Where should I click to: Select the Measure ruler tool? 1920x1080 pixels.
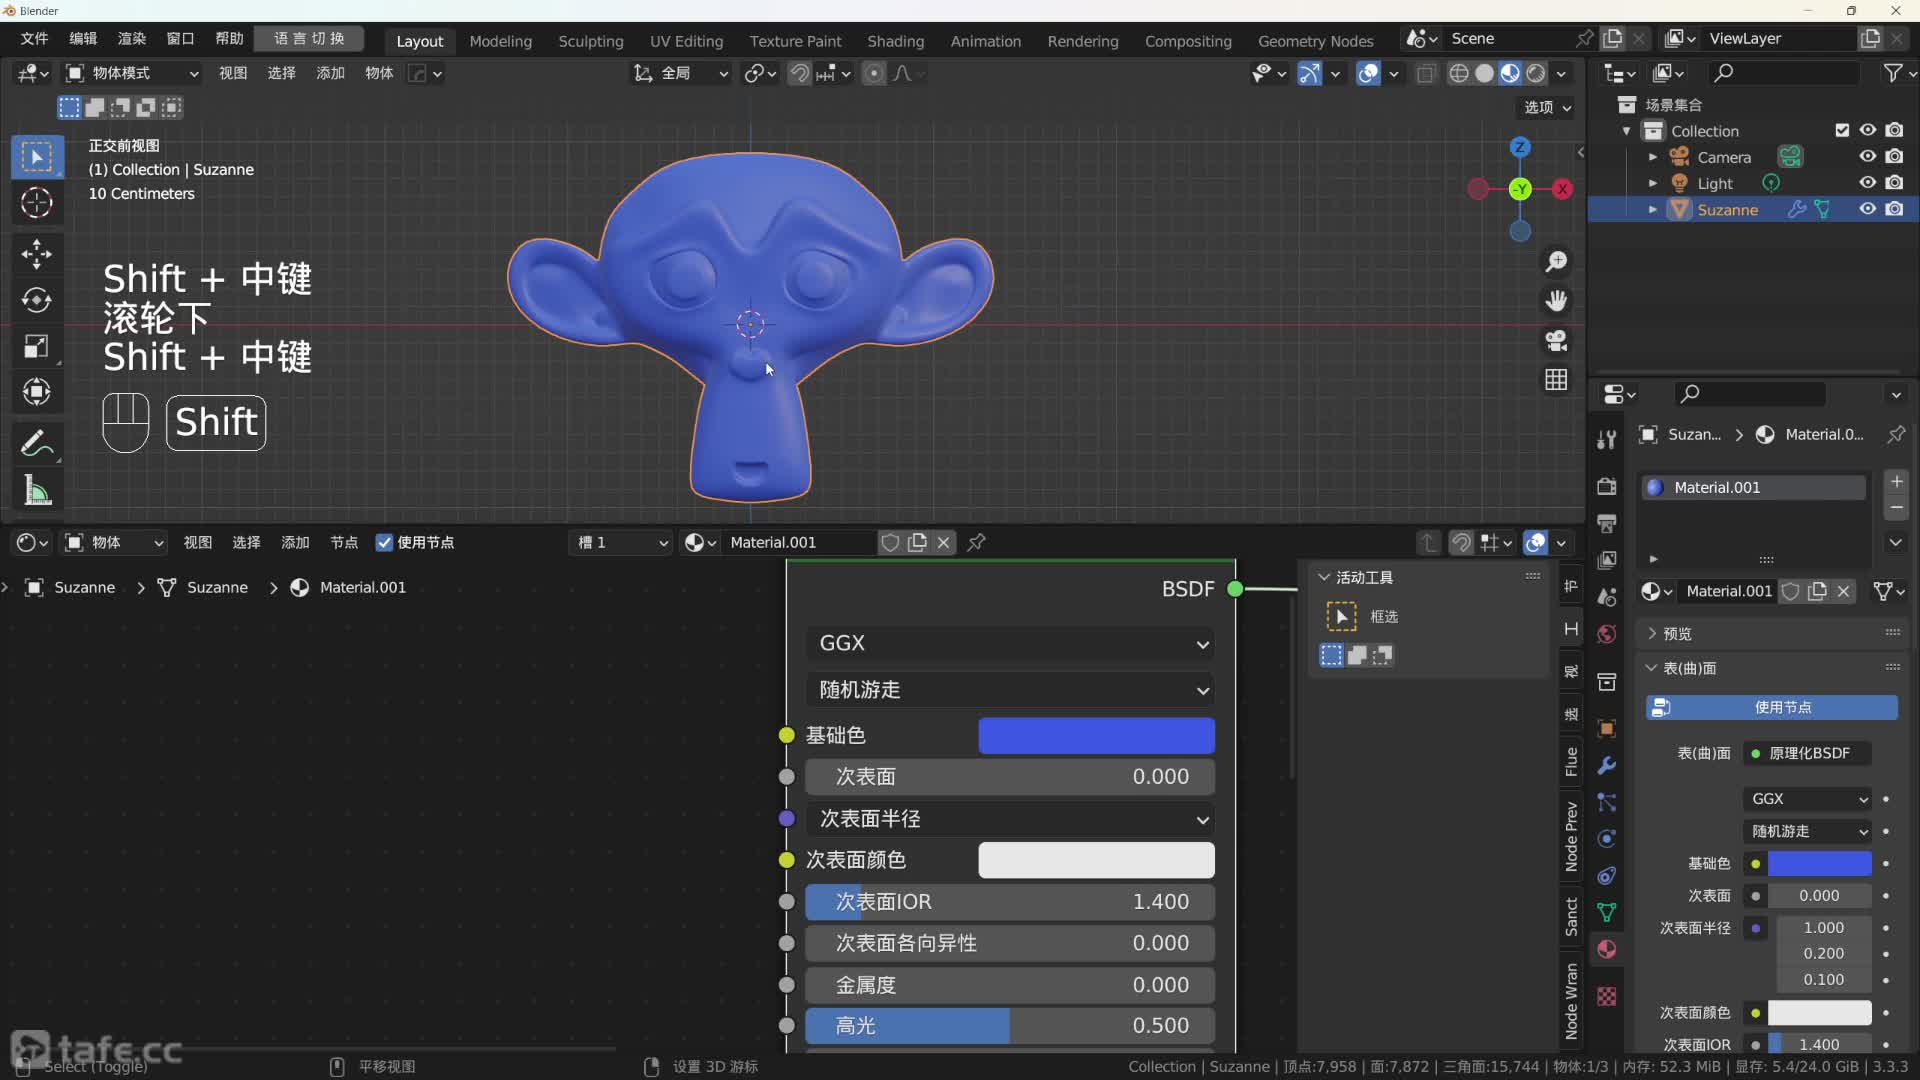click(37, 490)
